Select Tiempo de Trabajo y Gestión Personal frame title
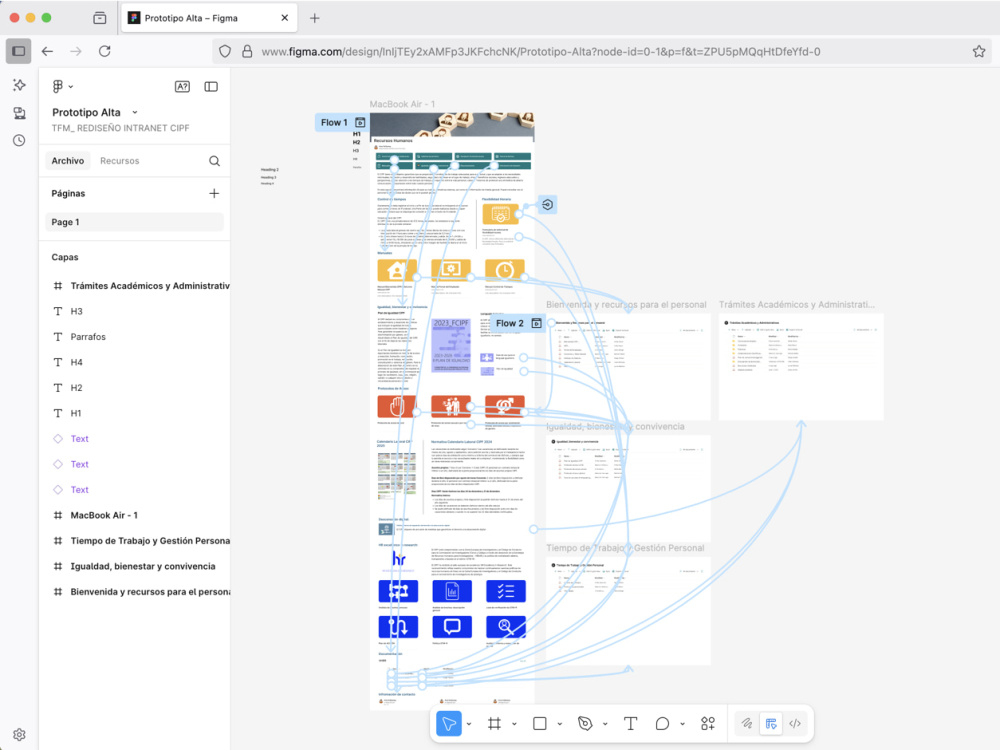This screenshot has height=750, width=1000. click(625, 548)
